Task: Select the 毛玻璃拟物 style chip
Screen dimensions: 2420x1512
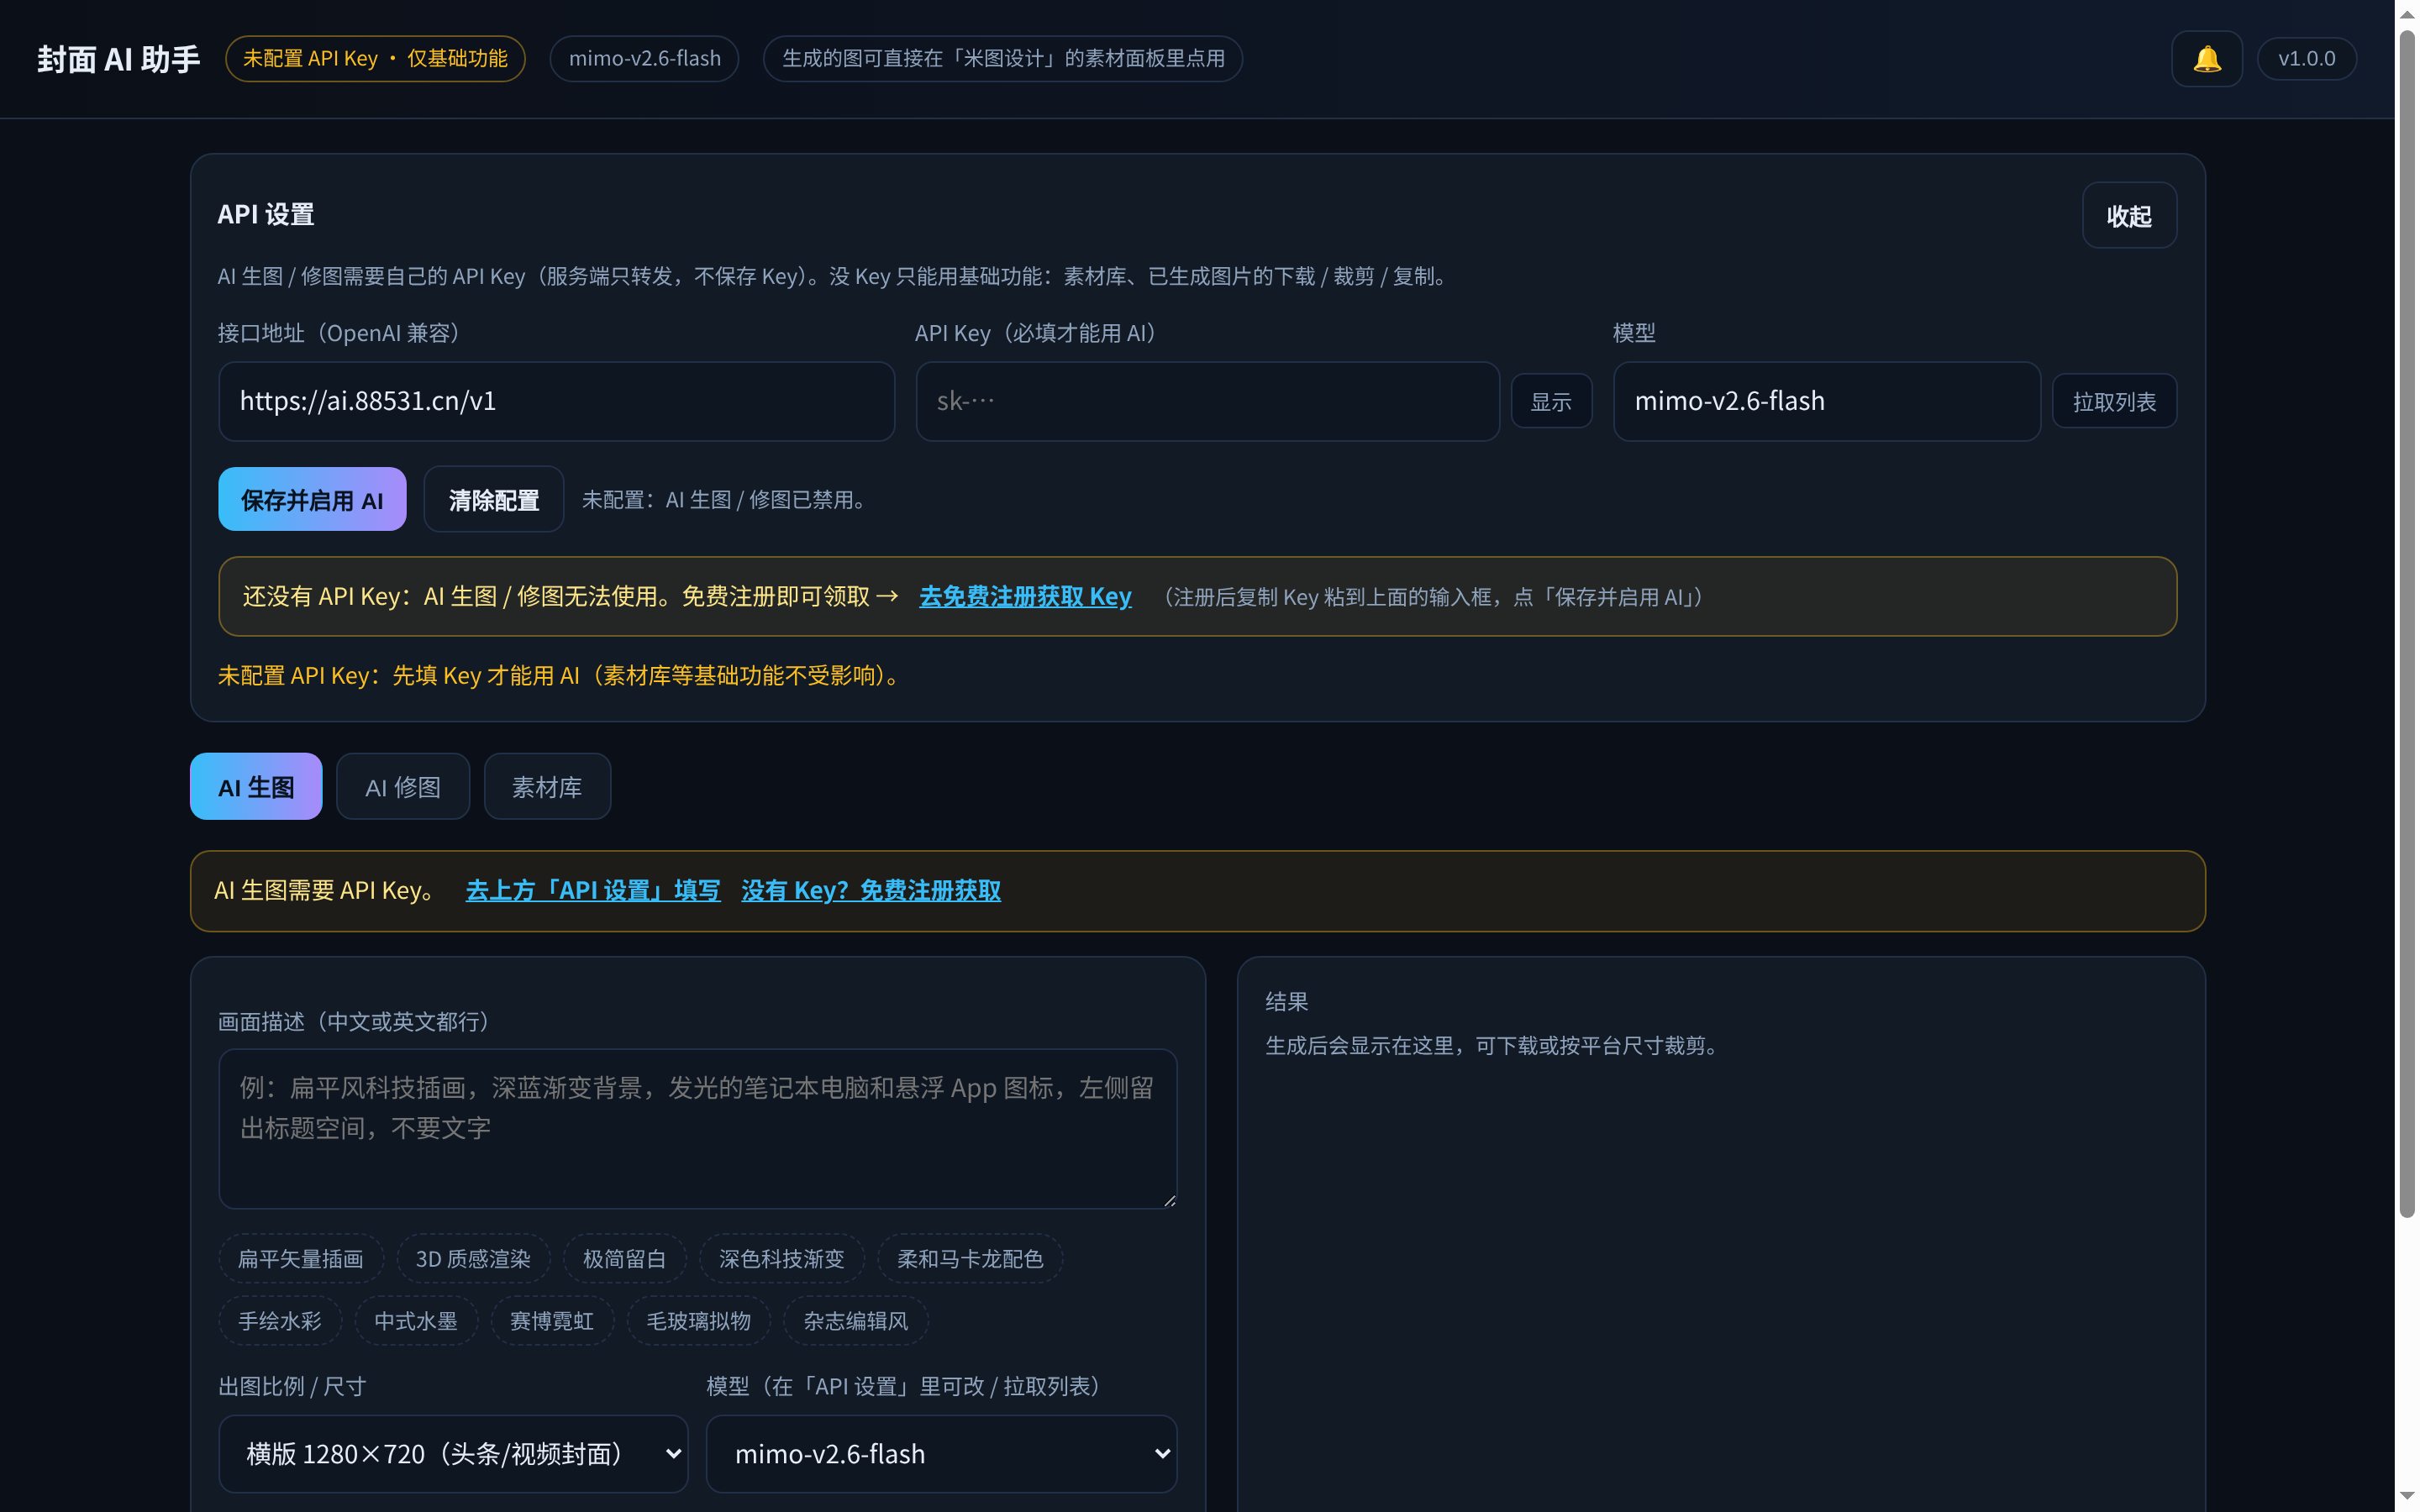Action: tap(699, 1321)
